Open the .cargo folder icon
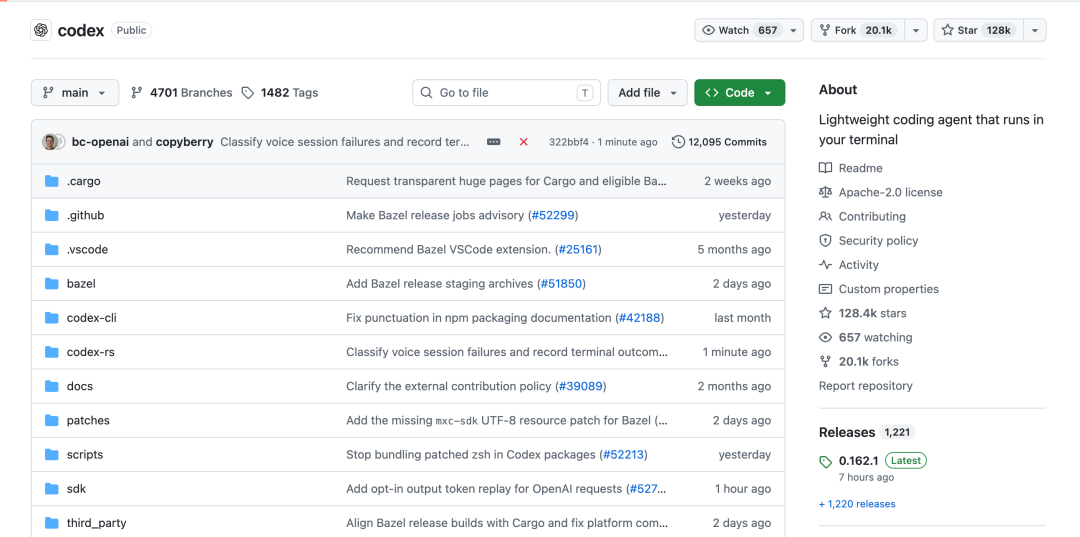 click(52, 181)
